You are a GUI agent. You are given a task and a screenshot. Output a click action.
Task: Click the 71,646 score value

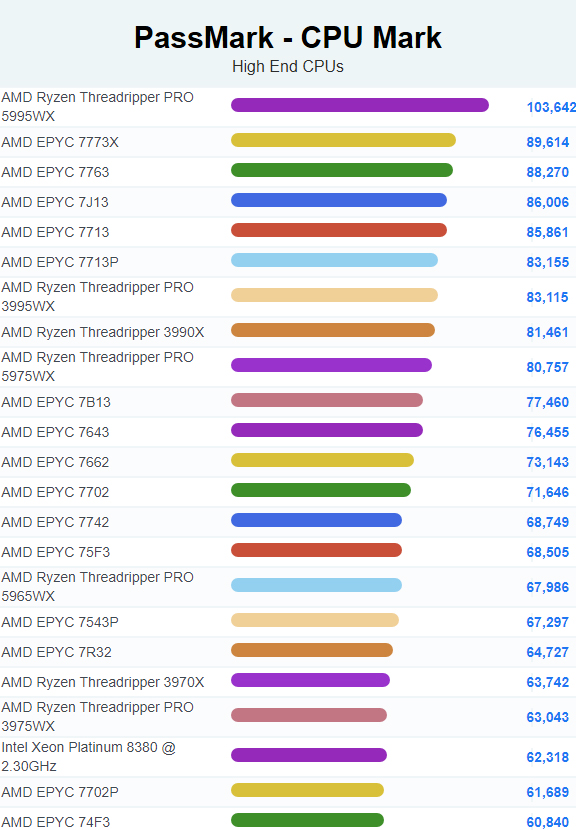pyautogui.click(x=547, y=492)
